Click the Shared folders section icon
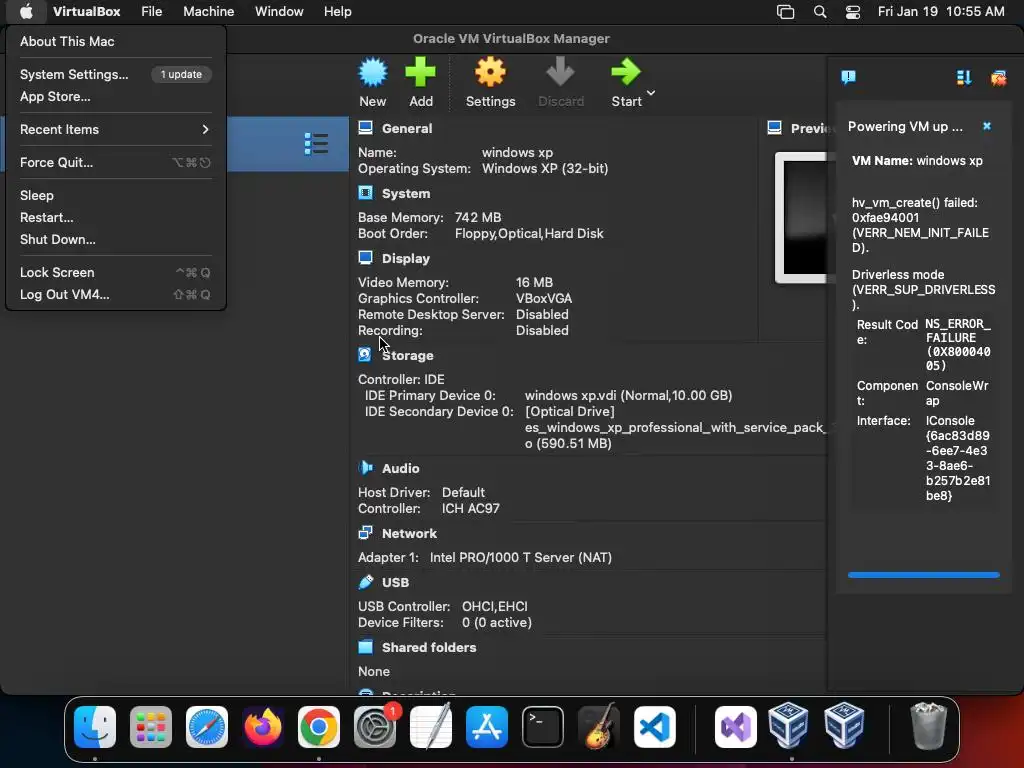 [x=366, y=647]
